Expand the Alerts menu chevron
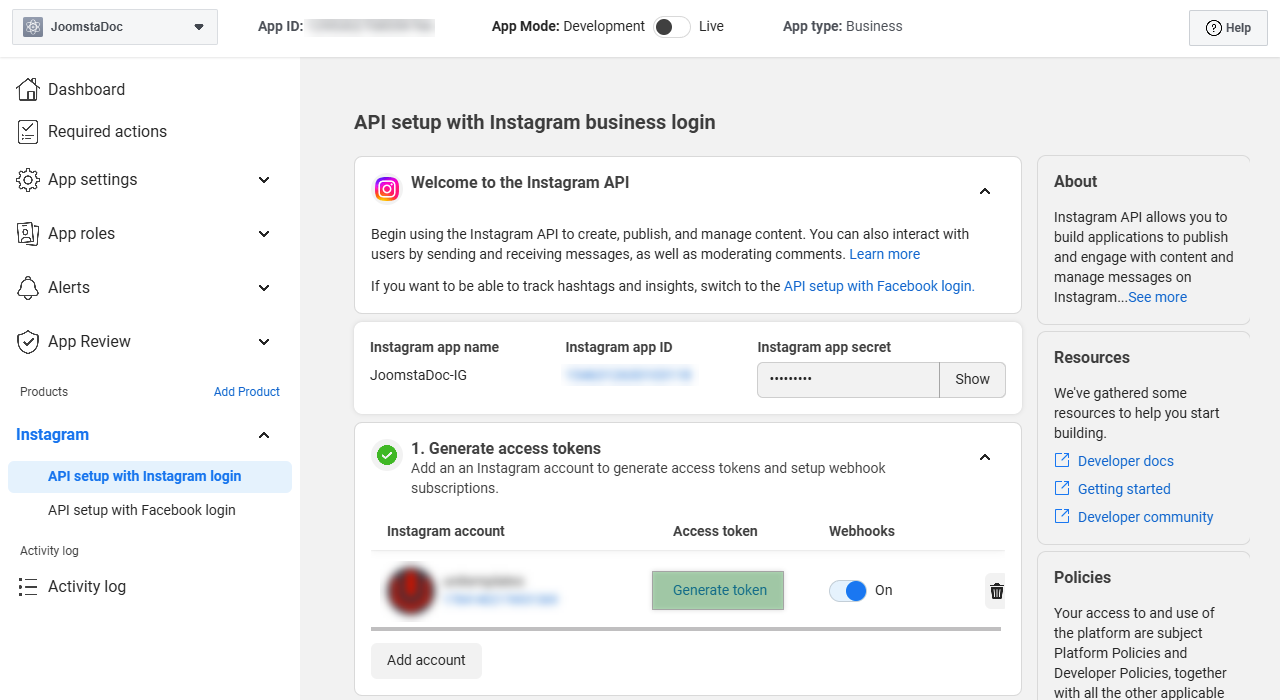The image size is (1280, 700). [x=264, y=288]
